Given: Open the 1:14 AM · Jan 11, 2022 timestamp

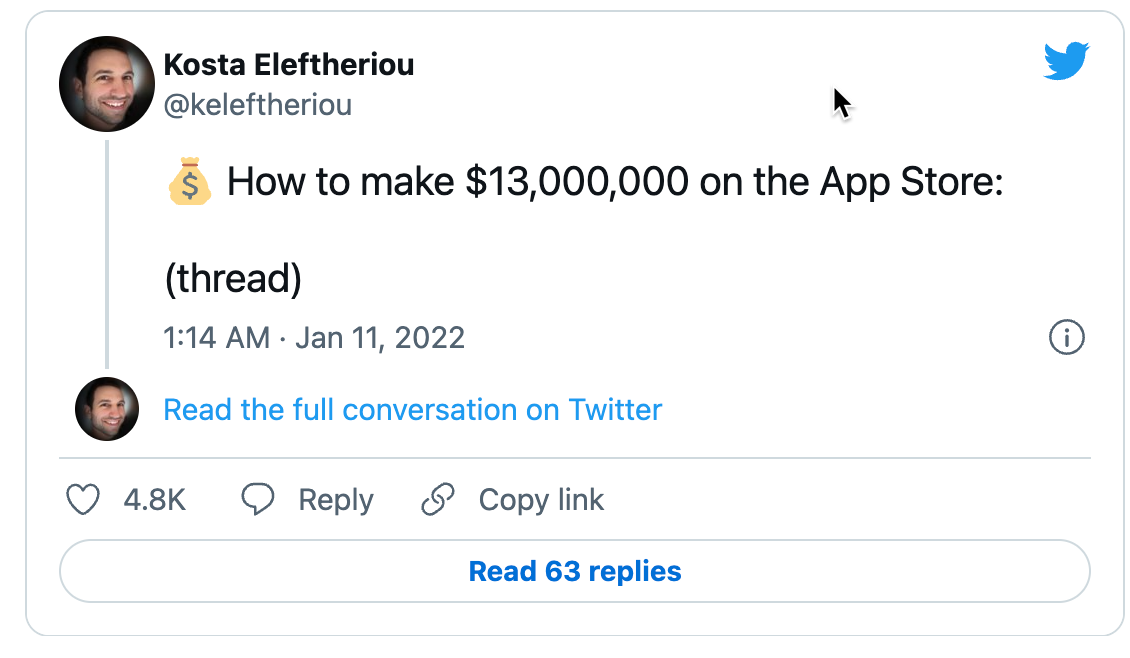Looking at the screenshot, I should [x=314, y=338].
